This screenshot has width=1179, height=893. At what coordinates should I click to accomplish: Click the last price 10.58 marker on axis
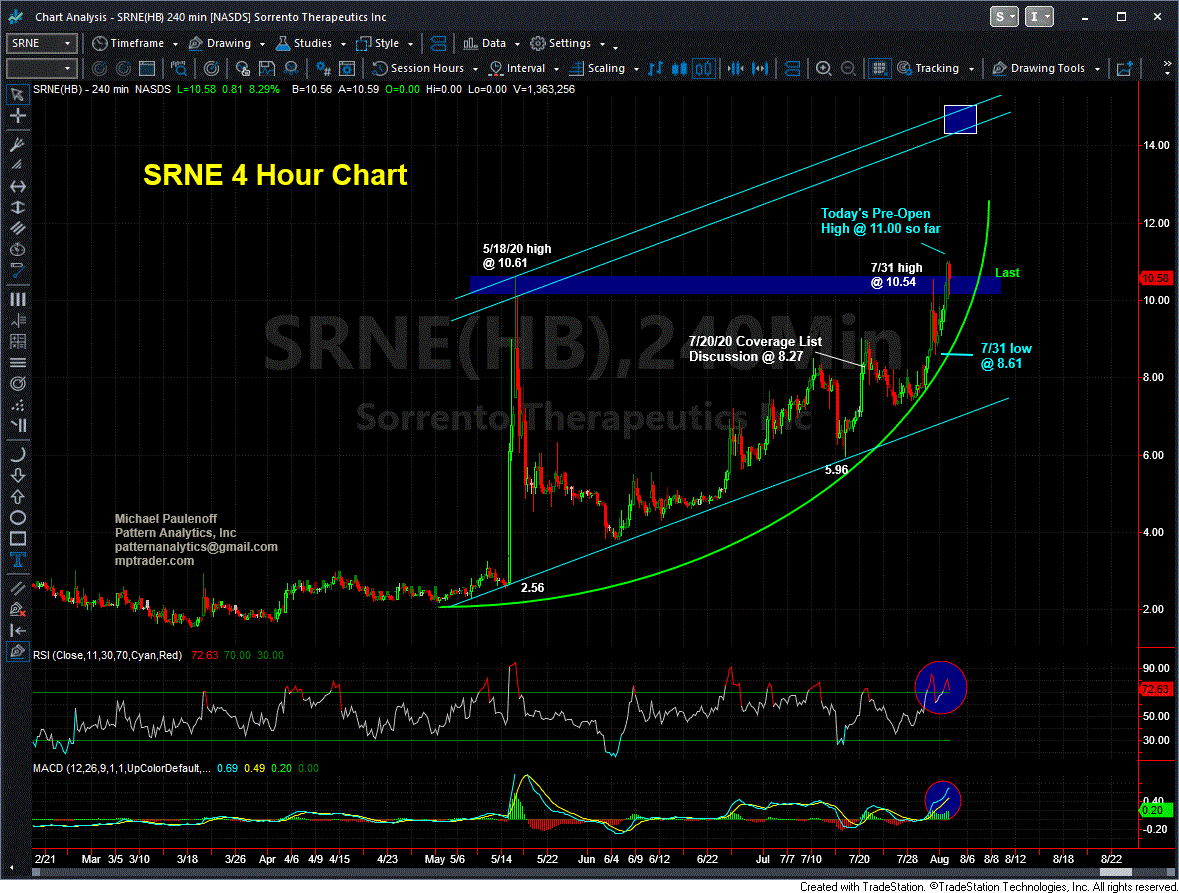pyautogui.click(x=1156, y=278)
